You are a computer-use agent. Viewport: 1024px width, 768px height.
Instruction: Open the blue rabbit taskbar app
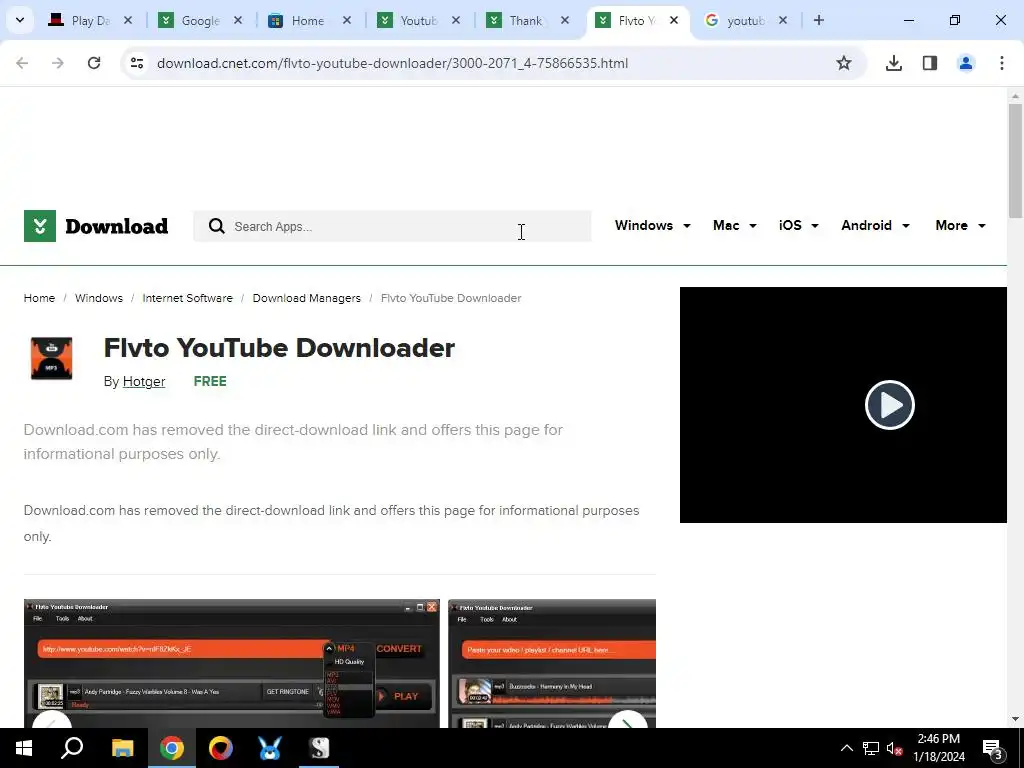(x=270, y=748)
